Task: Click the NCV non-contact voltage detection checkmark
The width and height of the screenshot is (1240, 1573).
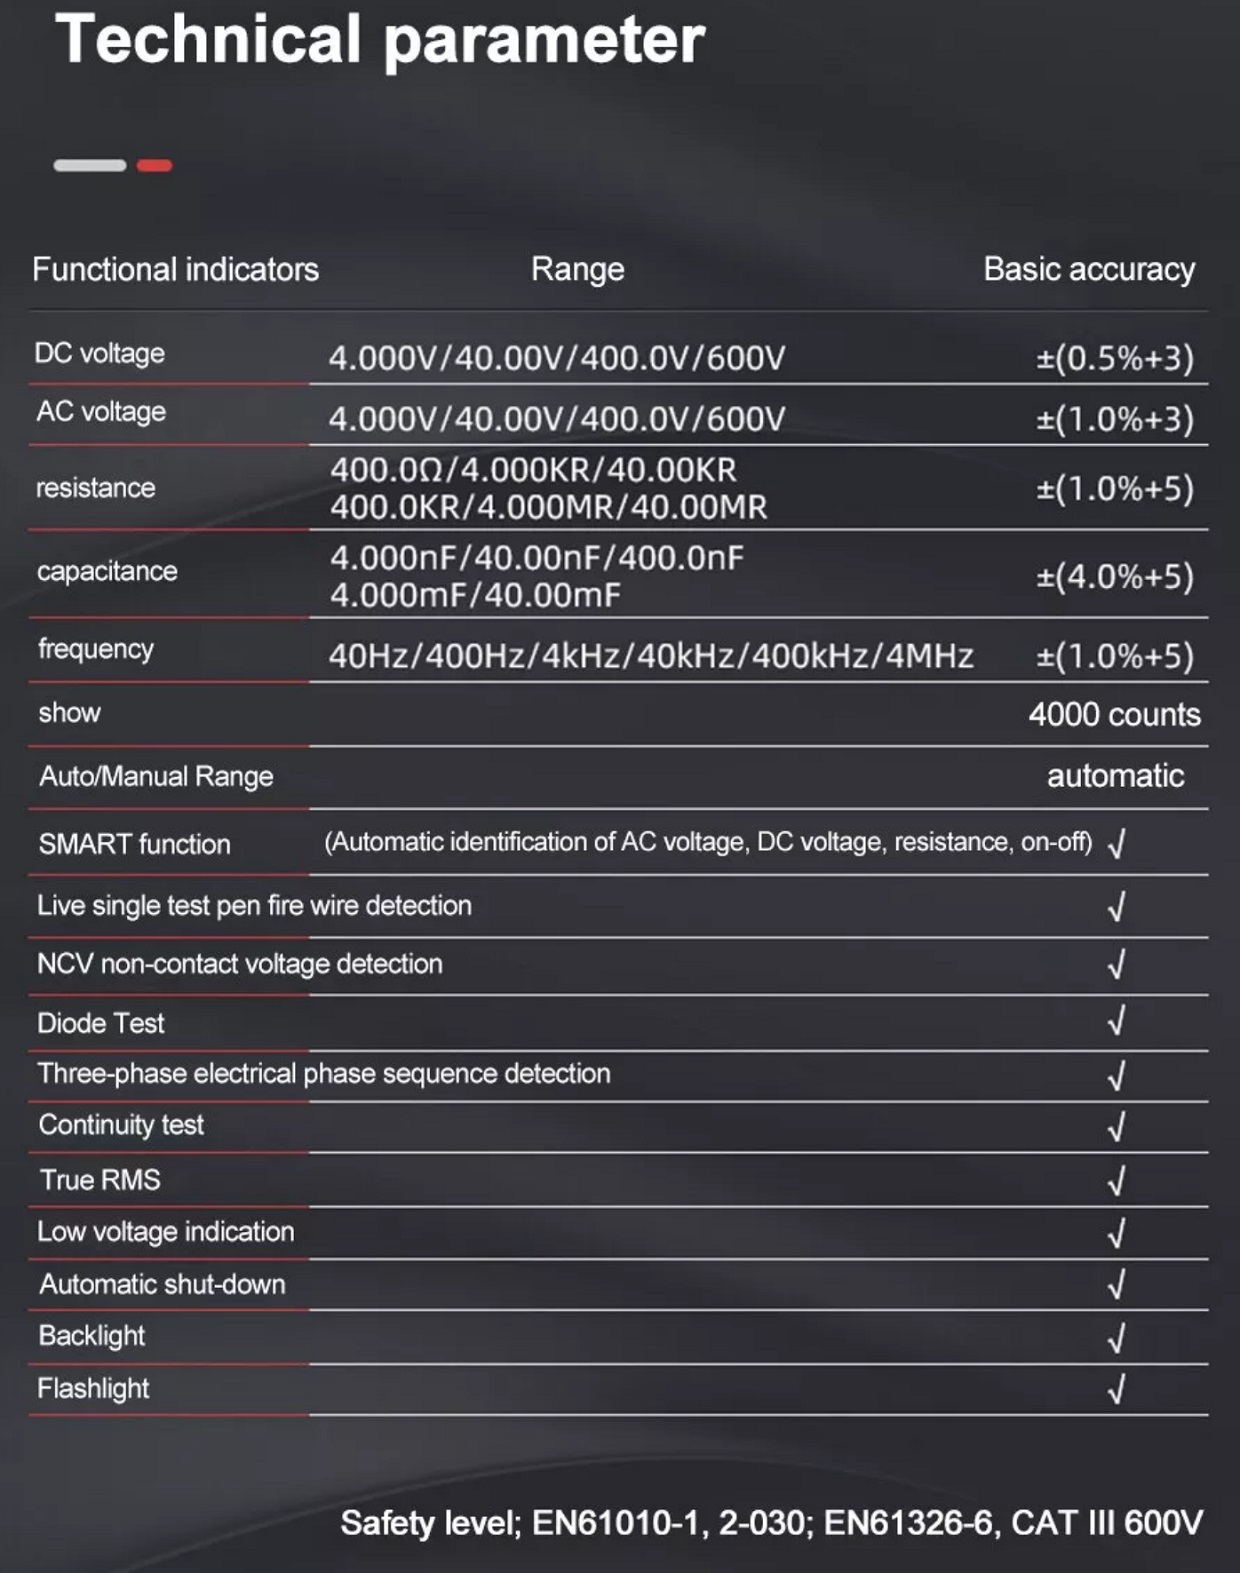Action: (1117, 964)
